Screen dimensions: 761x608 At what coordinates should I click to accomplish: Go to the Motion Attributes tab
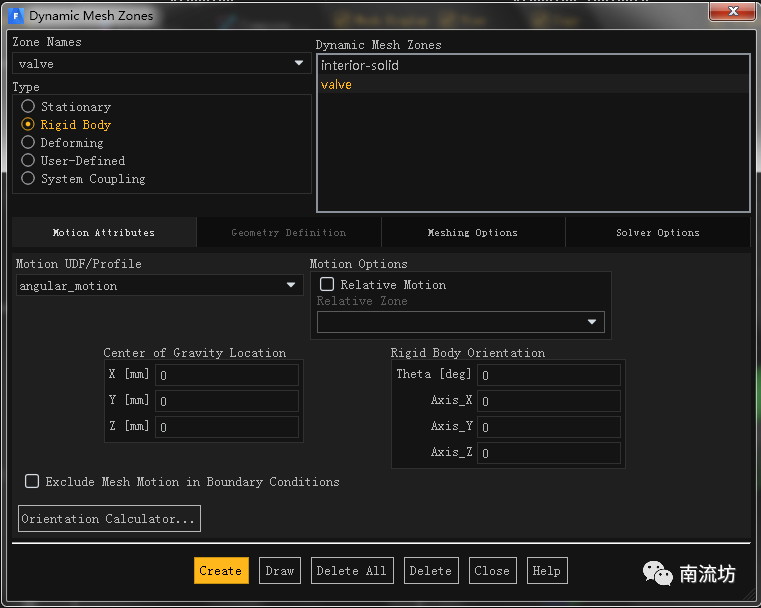coord(104,233)
